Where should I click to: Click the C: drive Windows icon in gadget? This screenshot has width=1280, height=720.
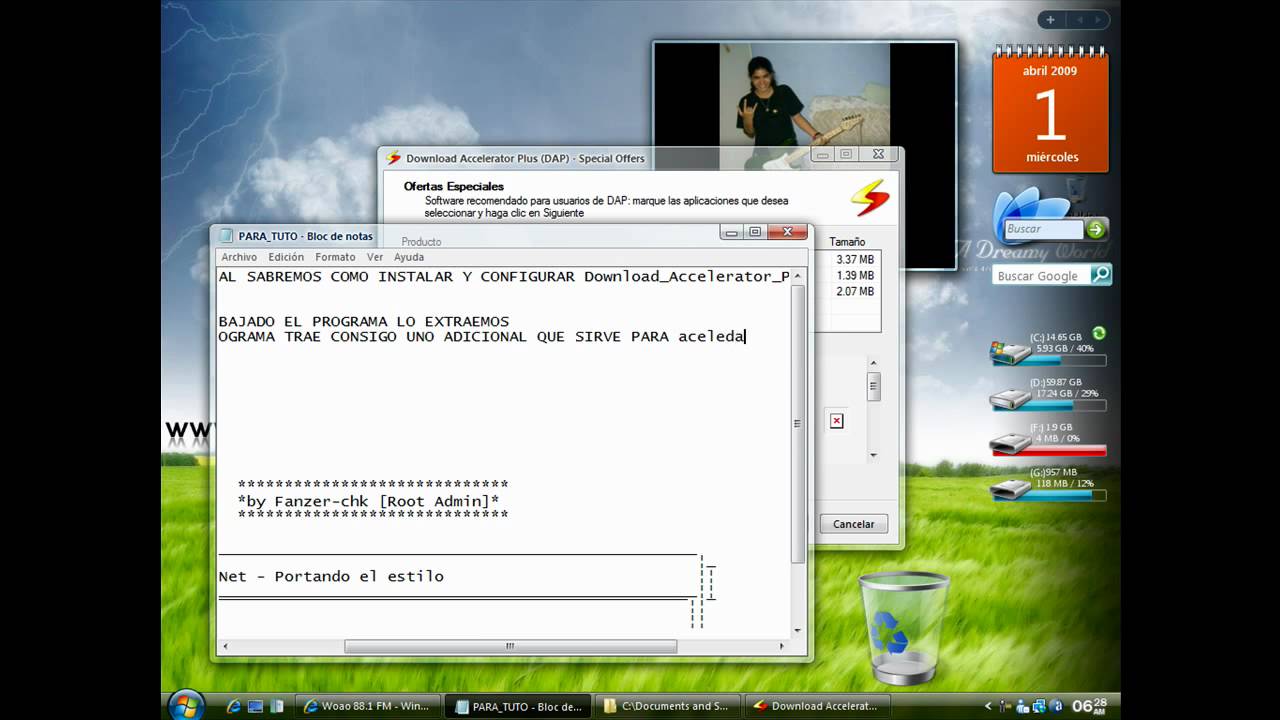click(1008, 353)
